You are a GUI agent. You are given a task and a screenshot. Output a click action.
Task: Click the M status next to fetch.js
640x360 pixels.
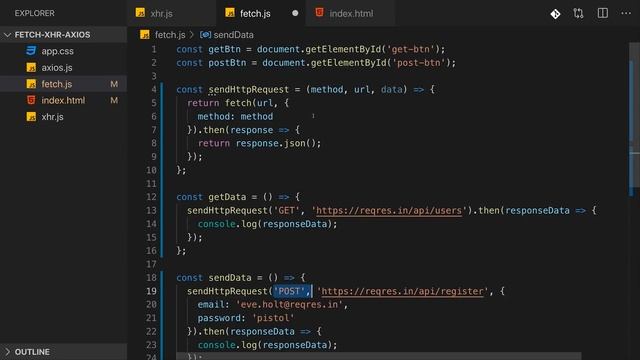[x=114, y=84]
